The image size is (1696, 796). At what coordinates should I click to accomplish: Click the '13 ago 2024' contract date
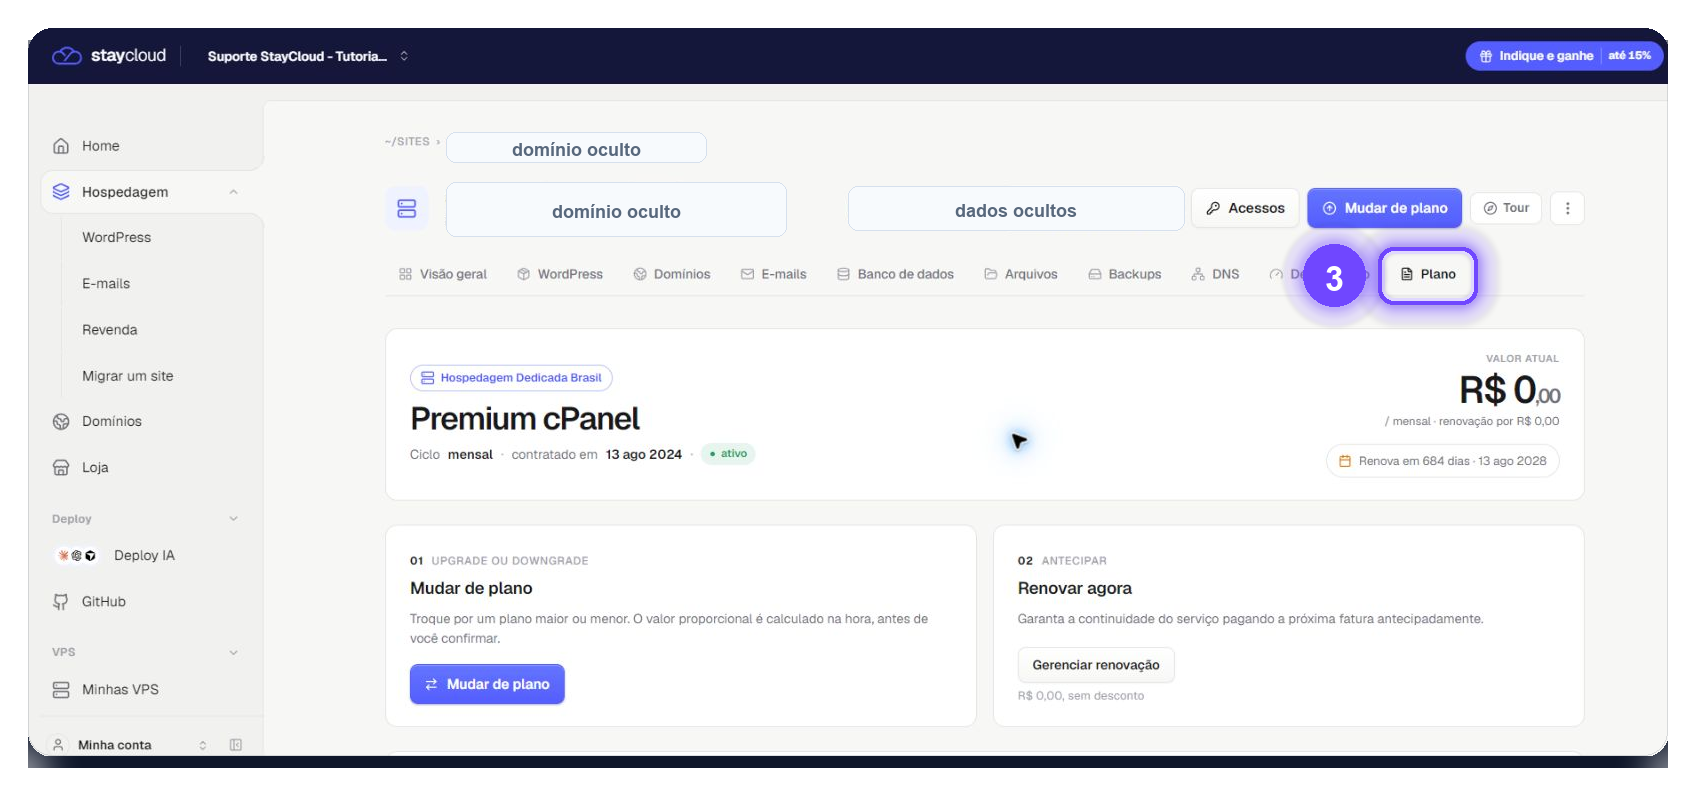tap(643, 455)
